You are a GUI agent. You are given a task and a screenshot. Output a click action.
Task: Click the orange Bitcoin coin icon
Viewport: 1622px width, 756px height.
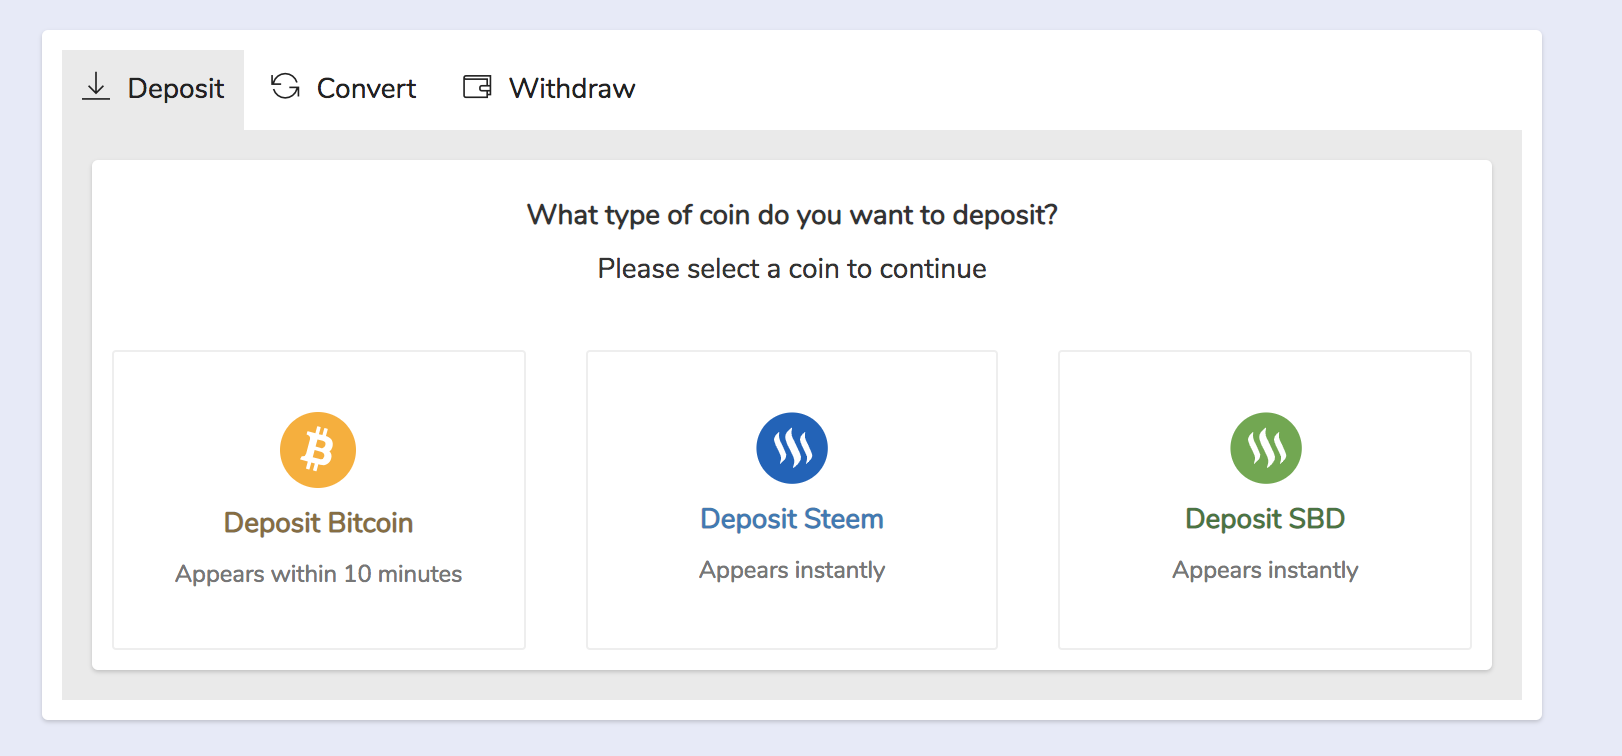(318, 450)
